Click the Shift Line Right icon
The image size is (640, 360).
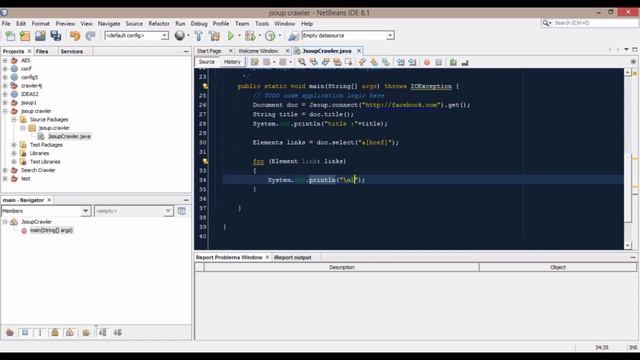tap(412, 62)
